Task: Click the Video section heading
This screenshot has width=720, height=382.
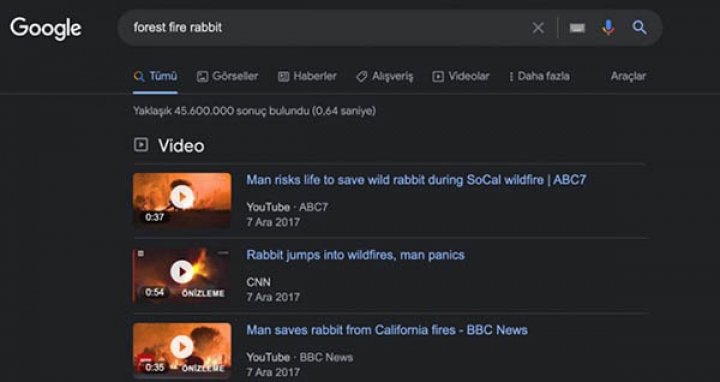Action: click(181, 146)
